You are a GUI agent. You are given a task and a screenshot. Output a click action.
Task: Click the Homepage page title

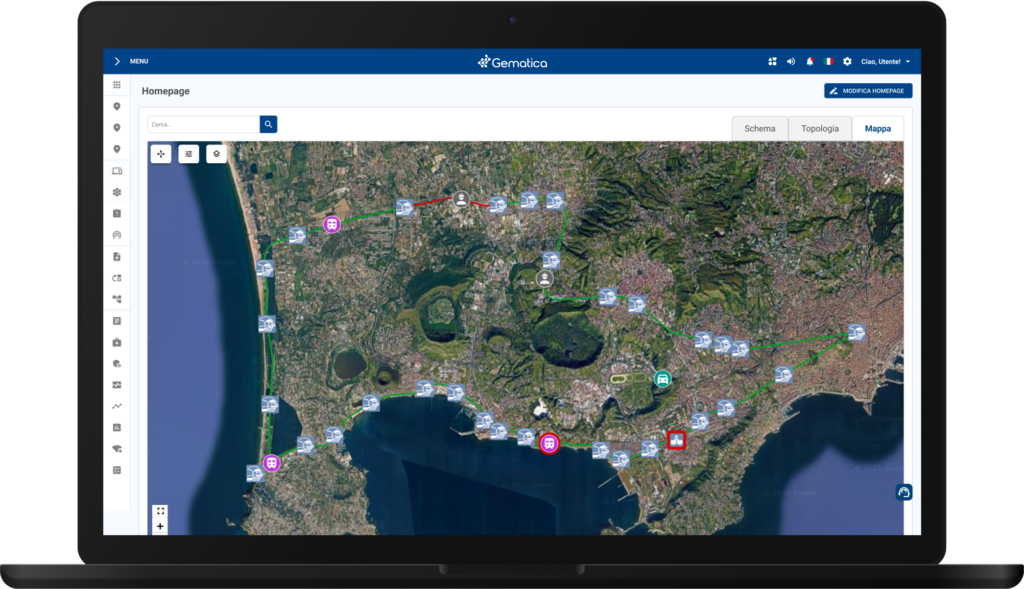click(166, 91)
